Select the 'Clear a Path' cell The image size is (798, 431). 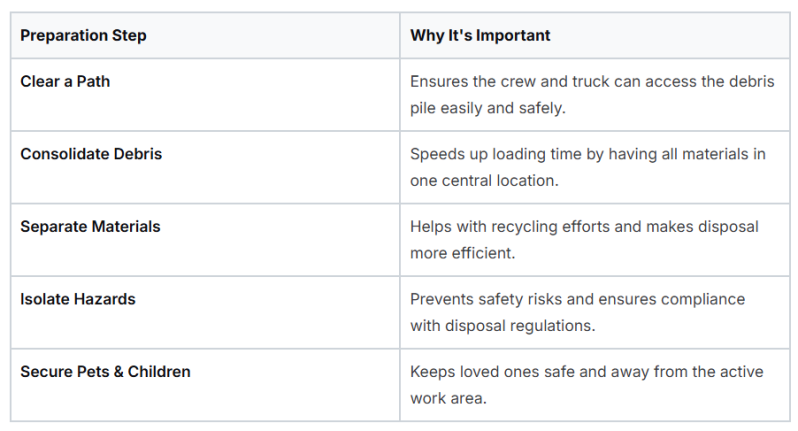(x=205, y=95)
